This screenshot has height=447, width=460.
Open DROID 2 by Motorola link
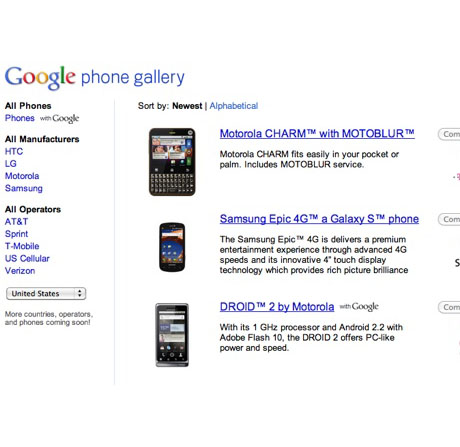click(277, 307)
